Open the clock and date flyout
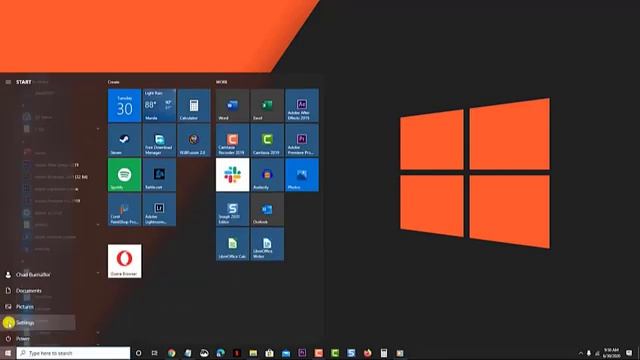Viewport: 640px width, 360px height. (x=611, y=353)
